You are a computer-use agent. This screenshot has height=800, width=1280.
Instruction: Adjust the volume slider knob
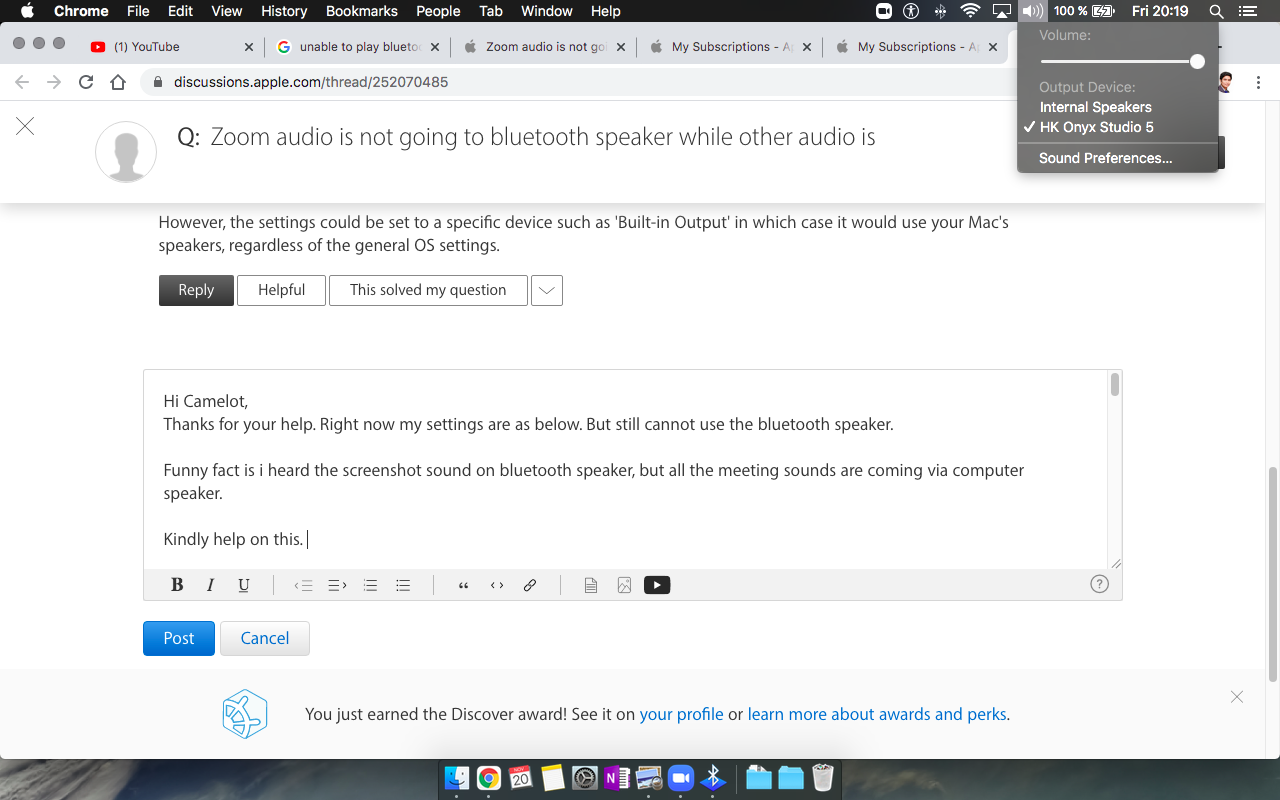click(x=1197, y=61)
